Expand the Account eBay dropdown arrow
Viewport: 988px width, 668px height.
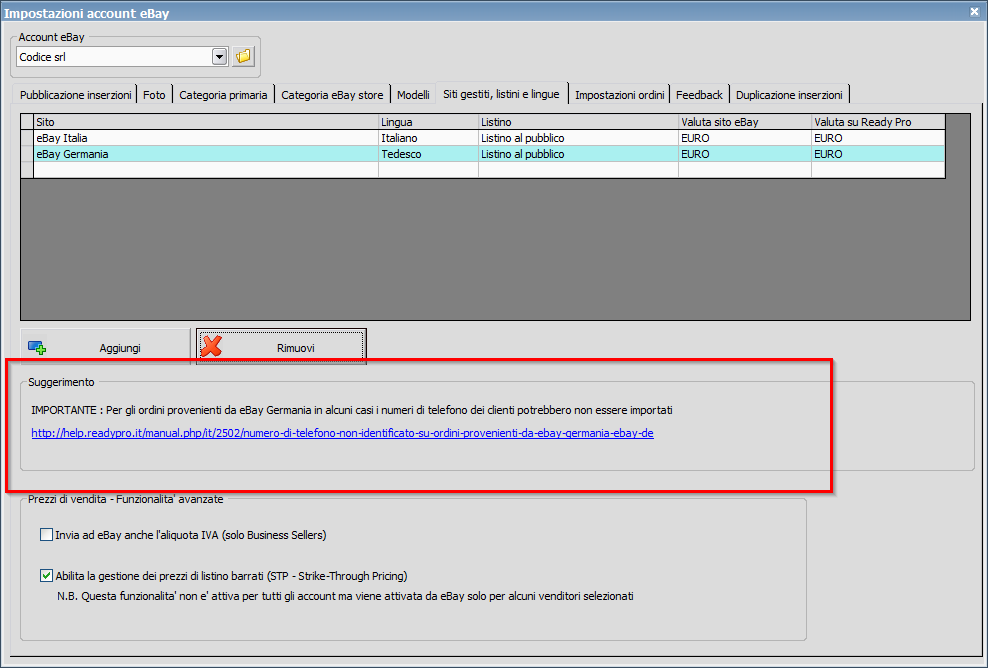(x=219, y=57)
